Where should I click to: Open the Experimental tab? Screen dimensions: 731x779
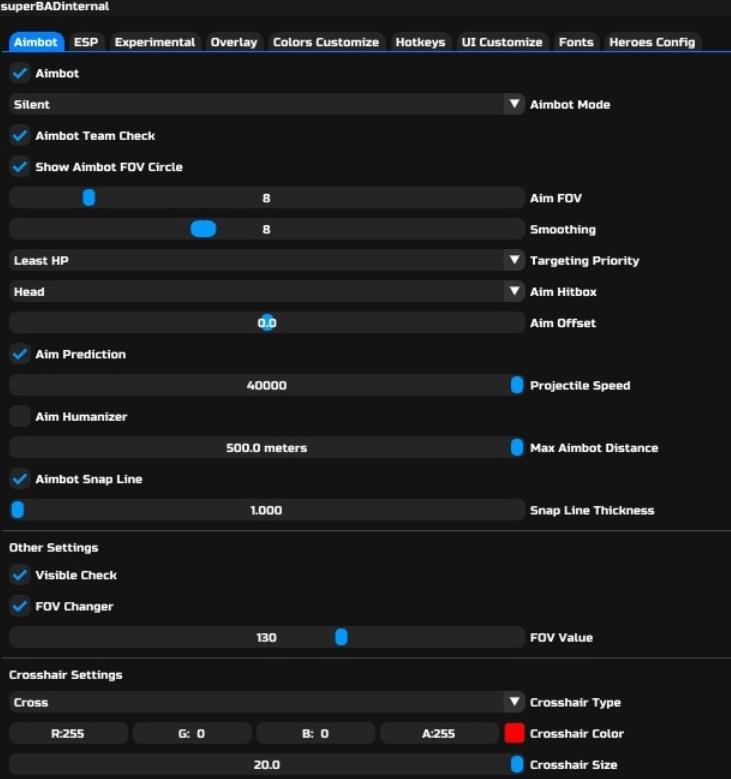coord(154,42)
